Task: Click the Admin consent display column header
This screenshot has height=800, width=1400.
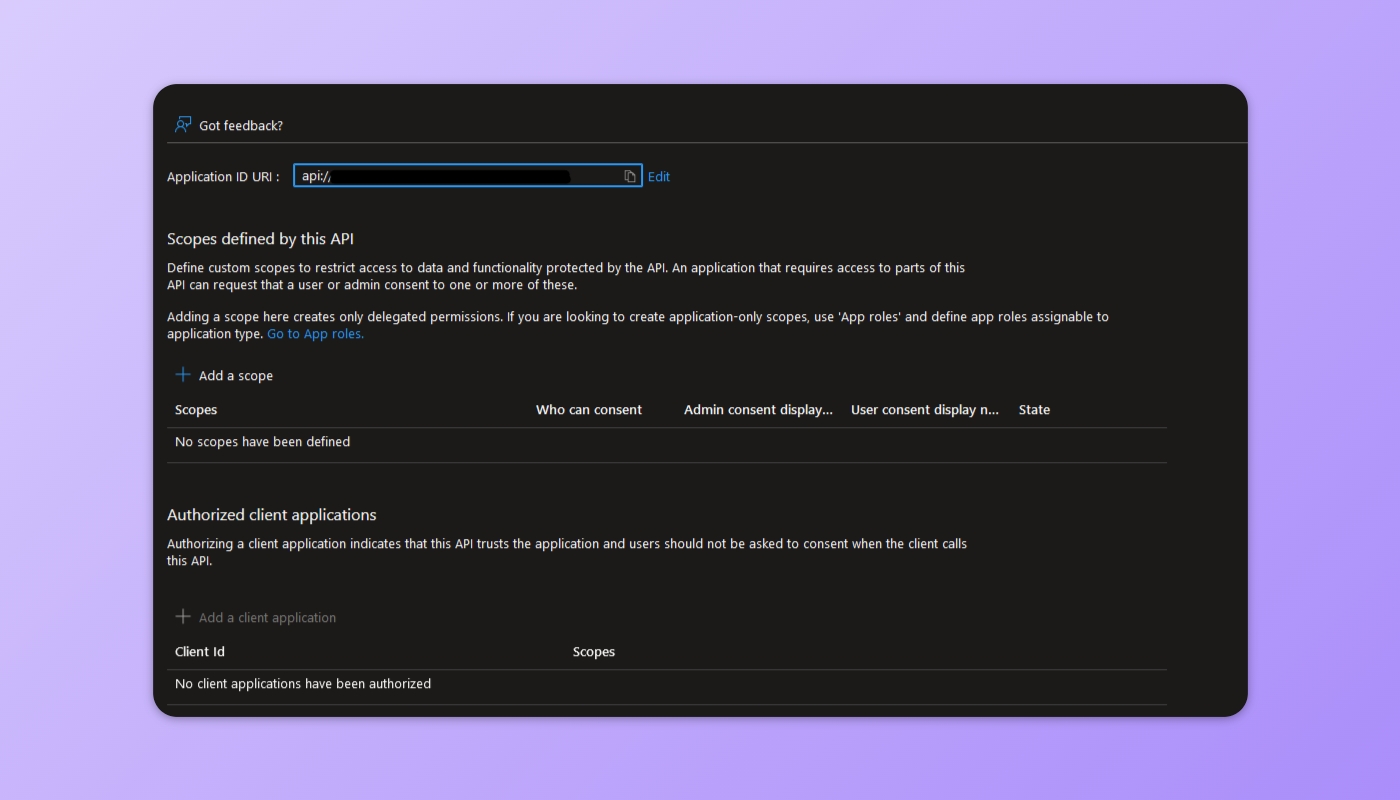Action: point(758,409)
